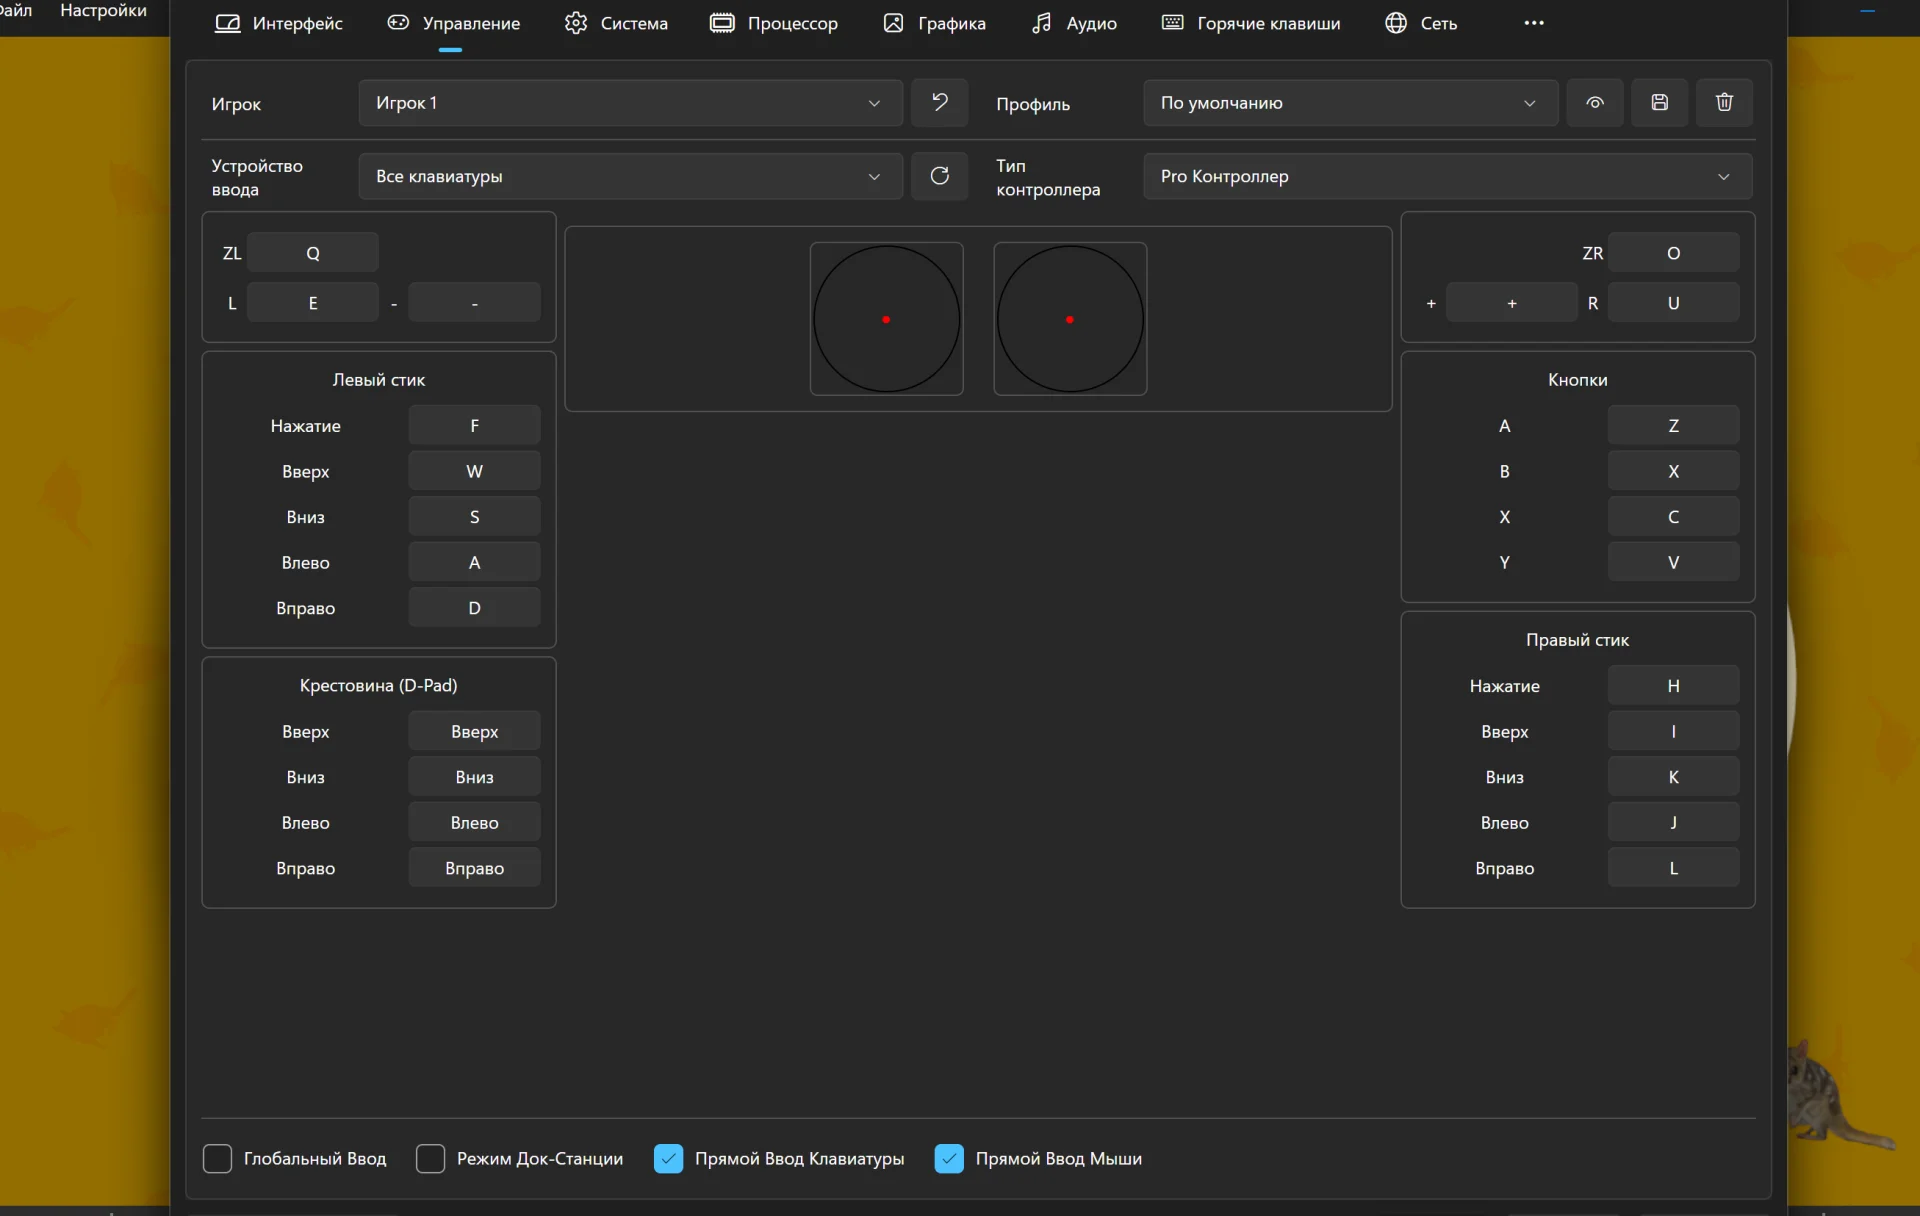Open the three-dots overflow menu
The image size is (1920, 1216).
tap(1534, 23)
